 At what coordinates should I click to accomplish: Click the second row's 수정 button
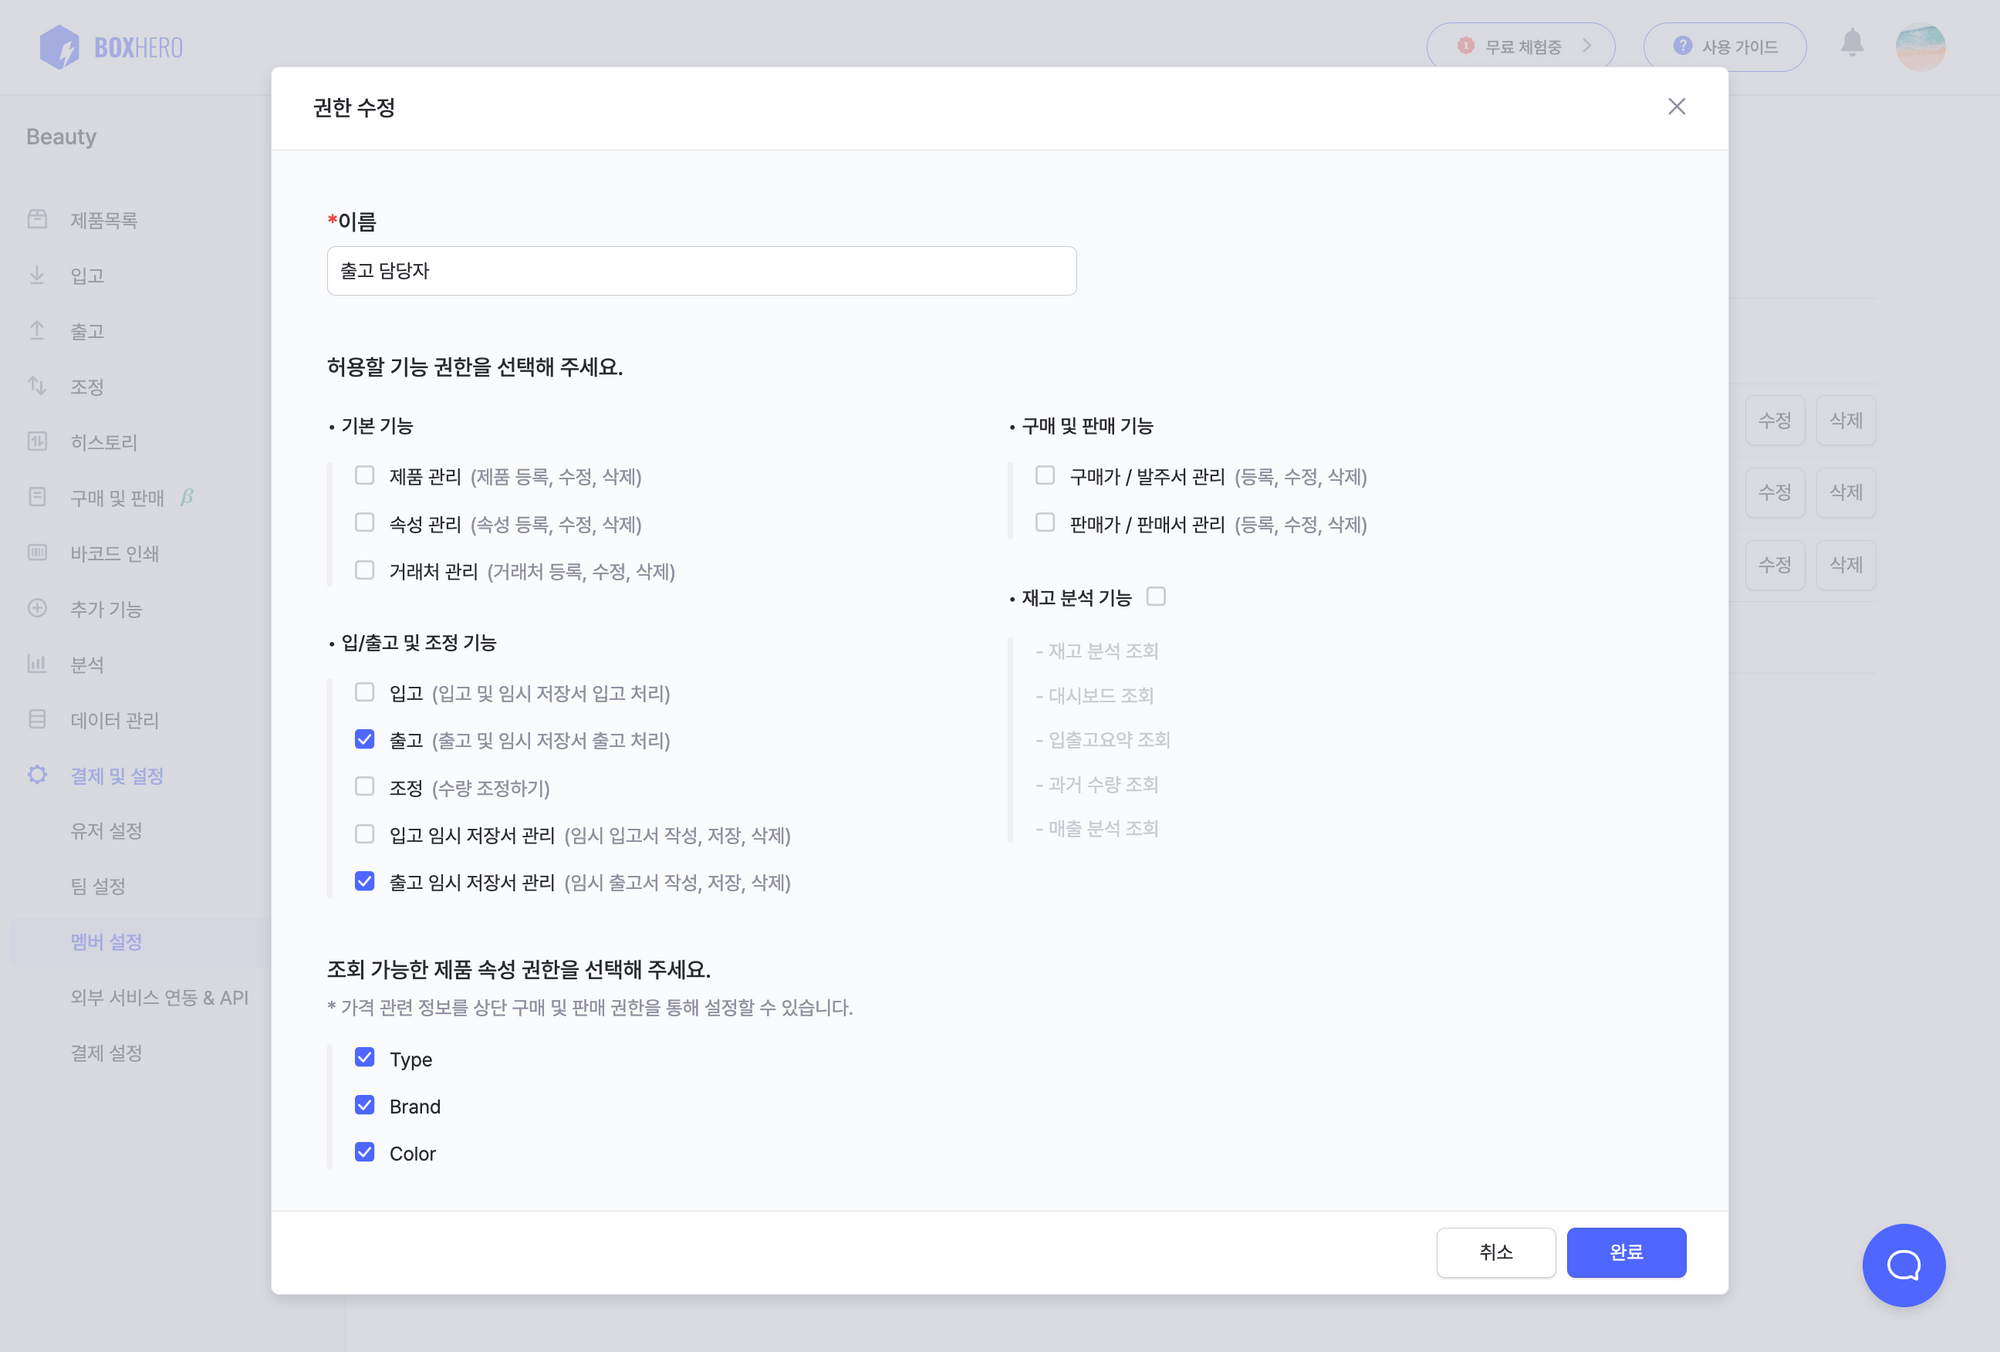pyautogui.click(x=1775, y=492)
